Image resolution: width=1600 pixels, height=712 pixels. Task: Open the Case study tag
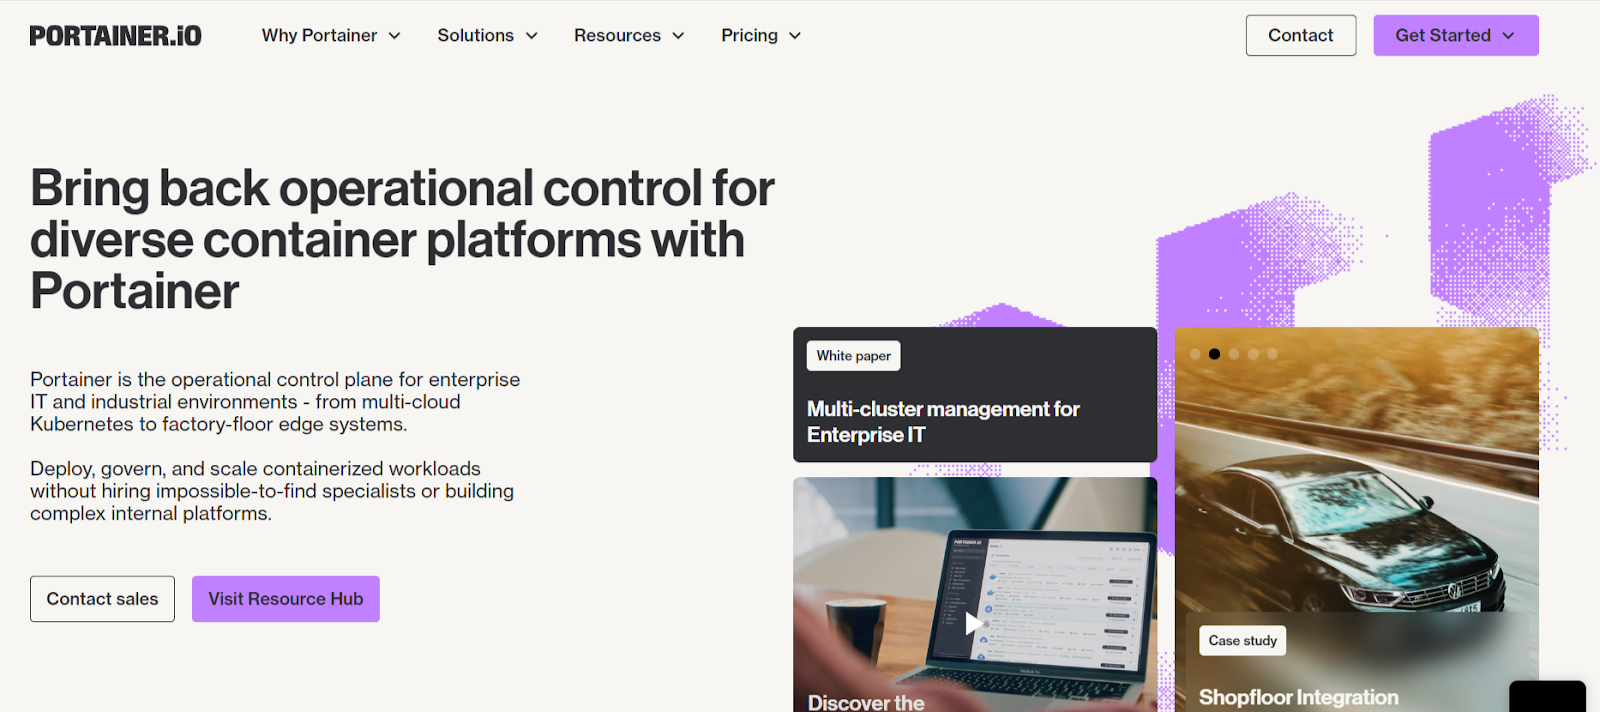click(x=1243, y=641)
